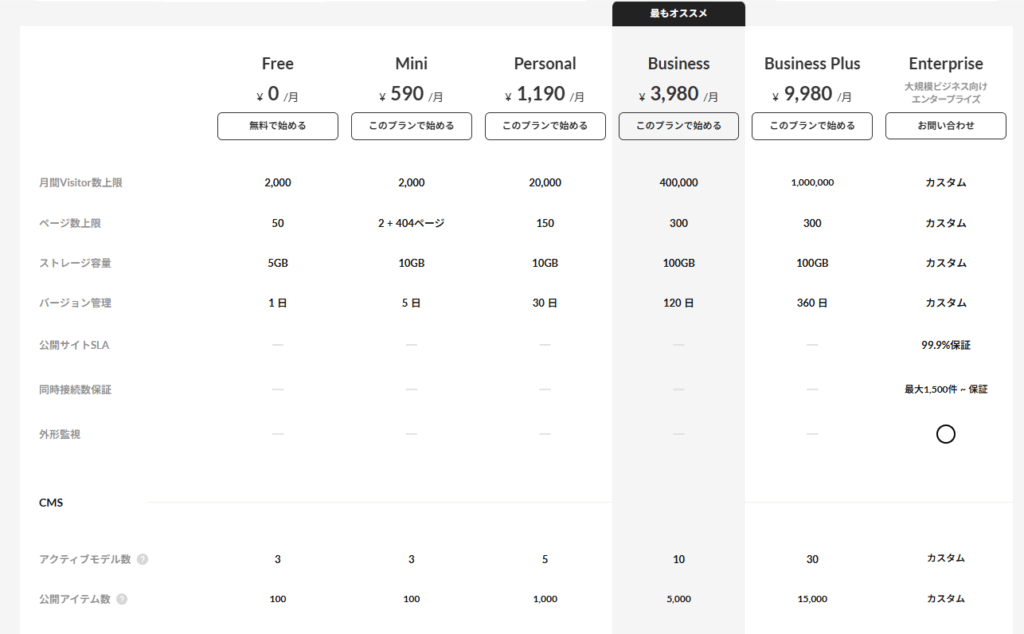Choose the Personal plan's このプランで始める button

point(545,126)
